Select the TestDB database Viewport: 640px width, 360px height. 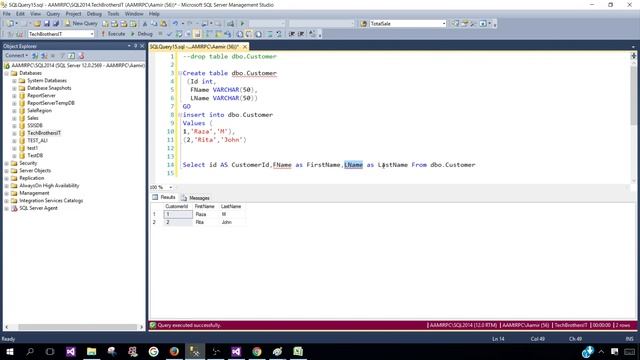click(x=35, y=156)
